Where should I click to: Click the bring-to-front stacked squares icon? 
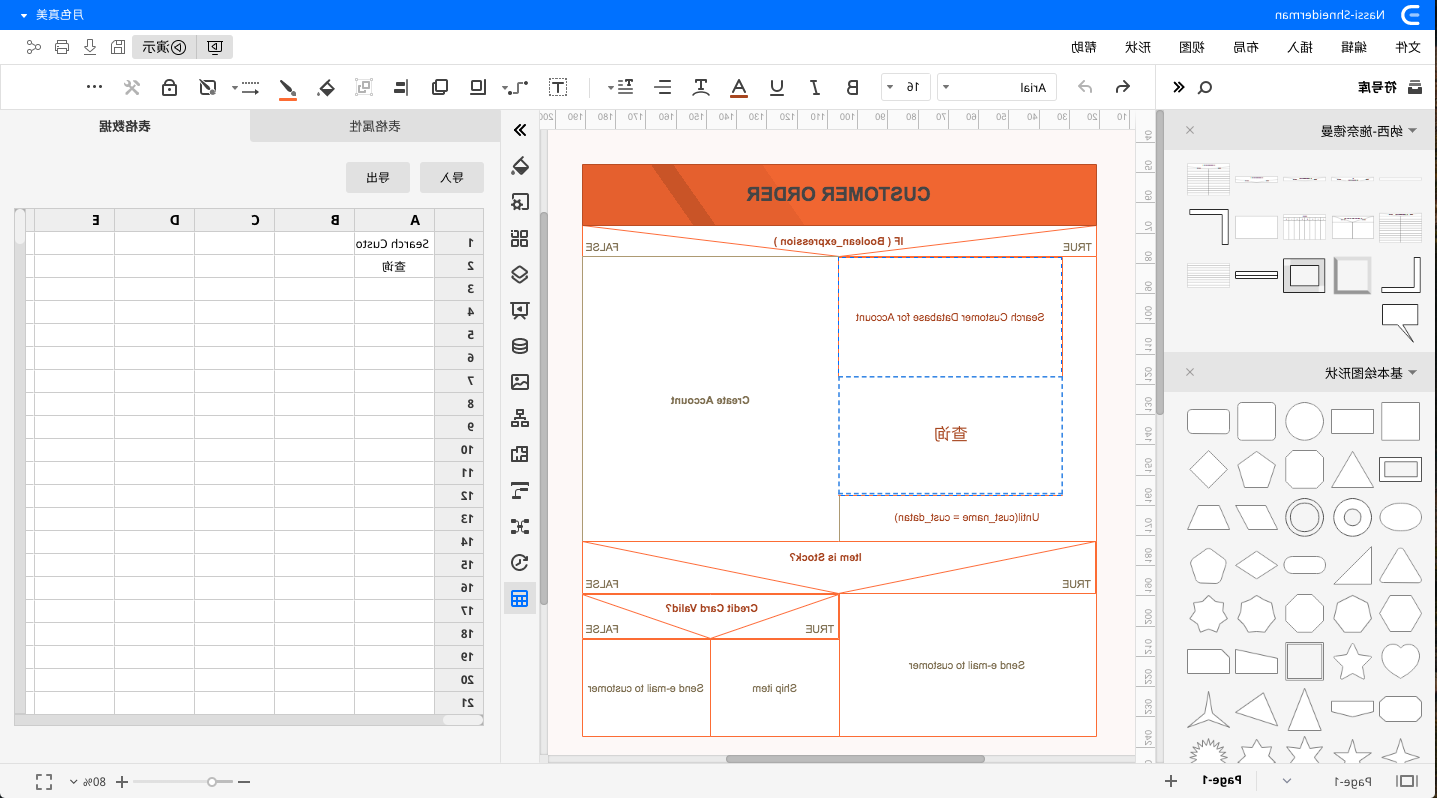point(440,87)
